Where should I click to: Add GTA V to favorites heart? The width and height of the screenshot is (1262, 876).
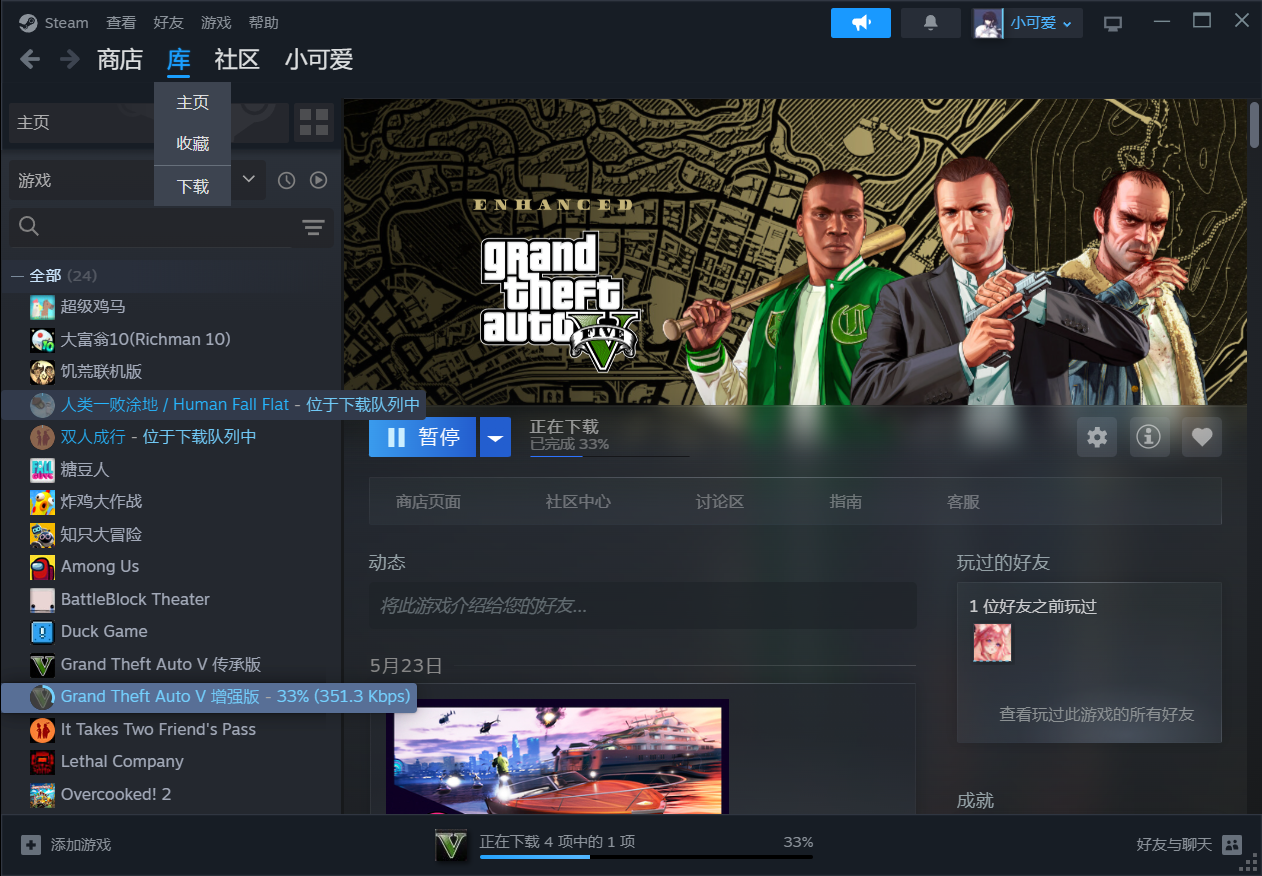point(1202,437)
